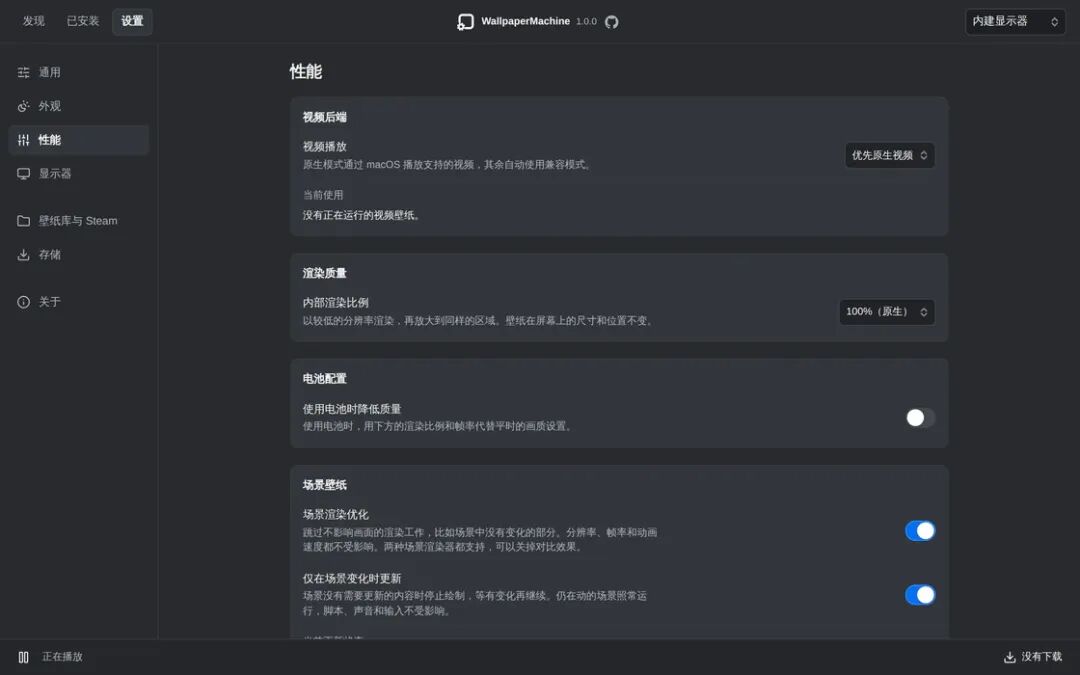Switch to the 发现 tab
This screenshot has height=675, width=1080.
(x=34, y=21)
